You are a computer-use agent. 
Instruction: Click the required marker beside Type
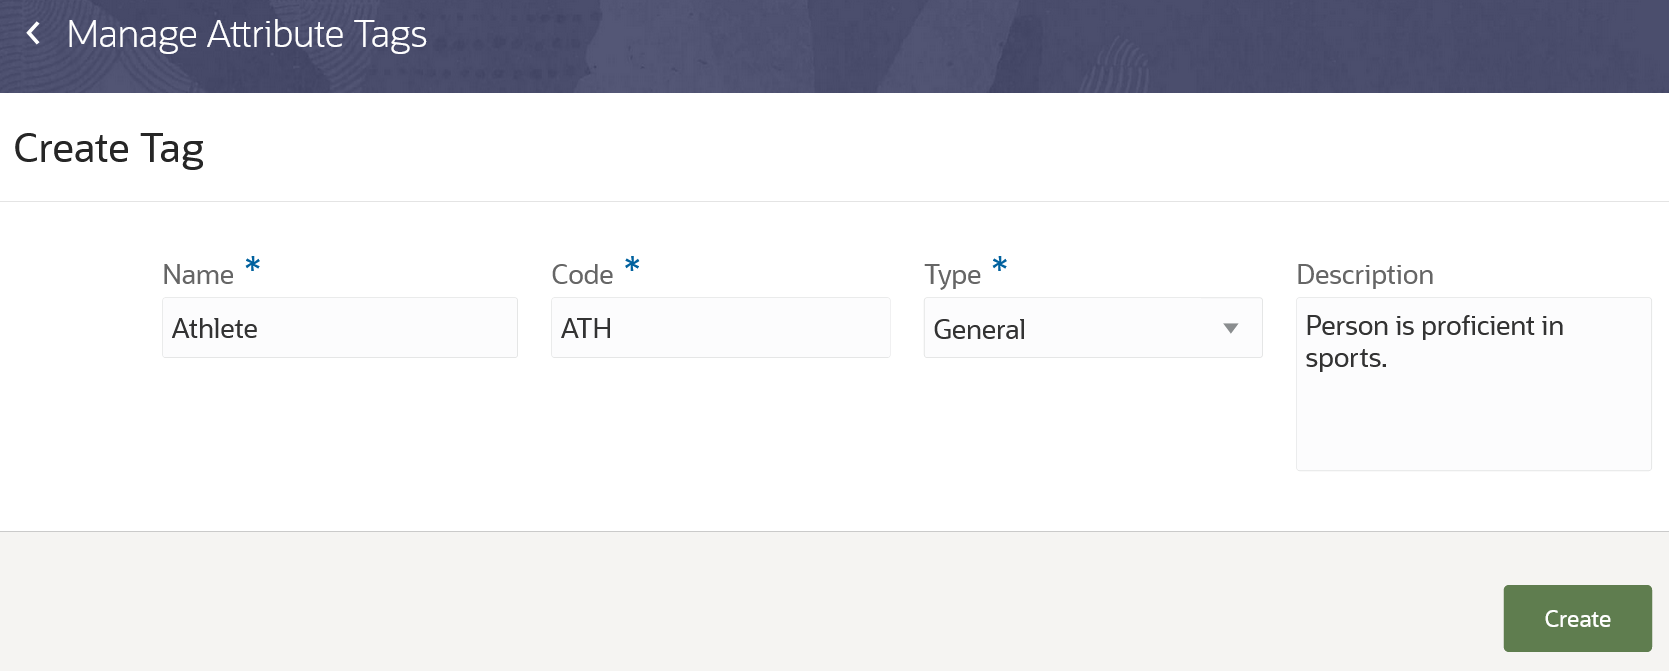[999, 268]
